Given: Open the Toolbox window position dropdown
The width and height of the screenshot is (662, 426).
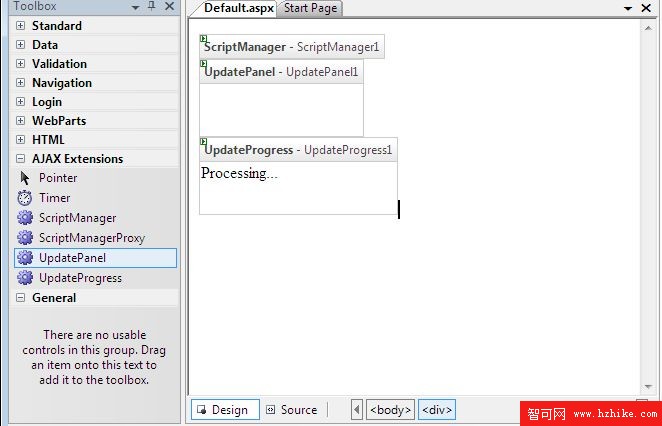Looking at the screenshot, I should (x=136, y=7).
